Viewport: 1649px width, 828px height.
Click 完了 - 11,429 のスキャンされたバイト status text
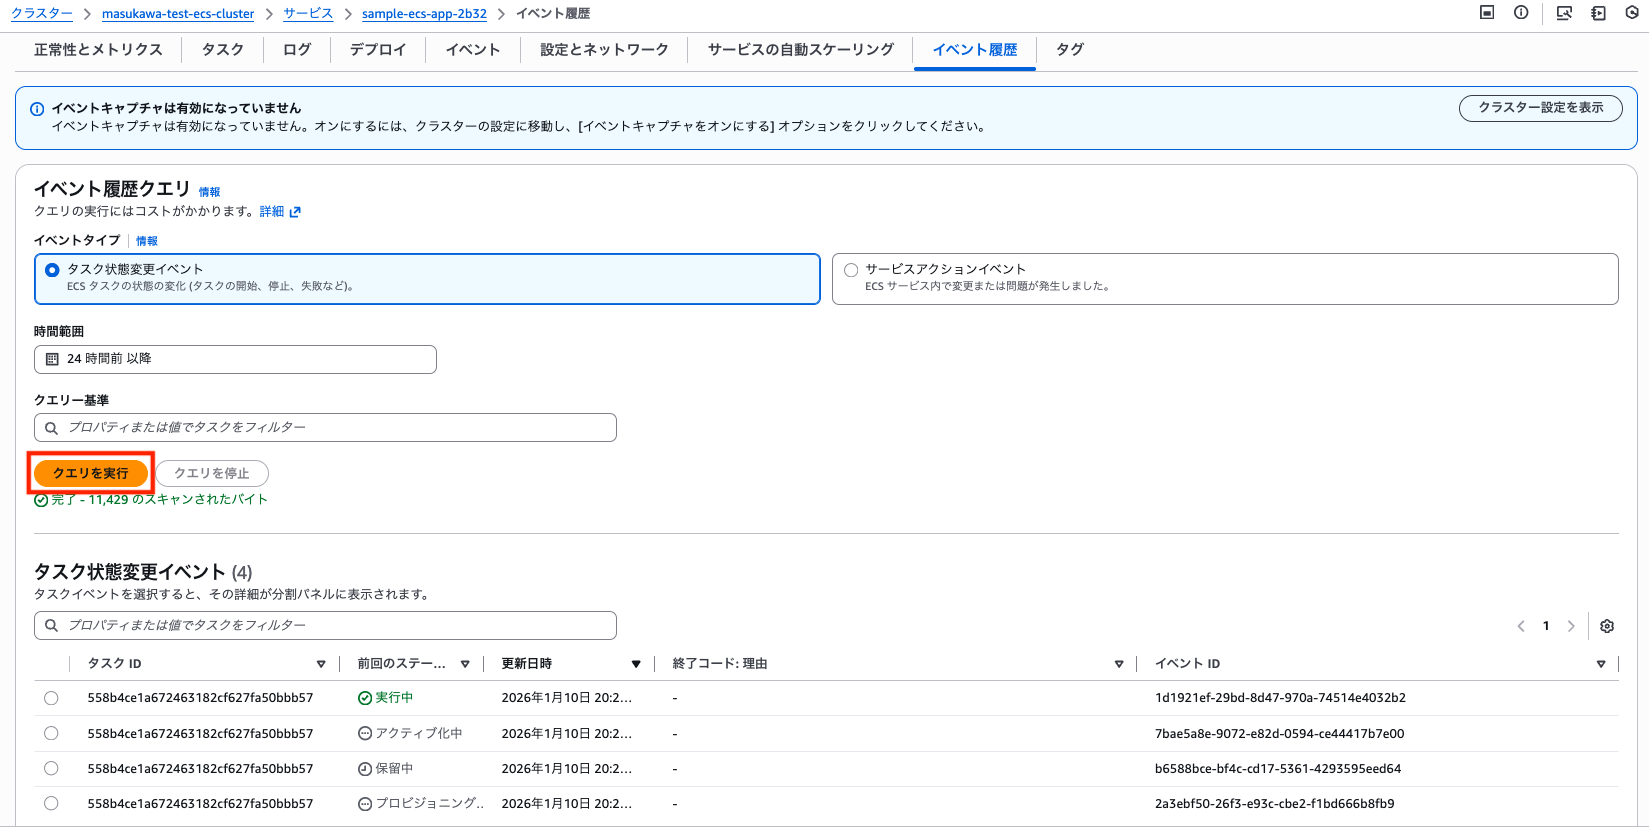click(x=159, y=500)
